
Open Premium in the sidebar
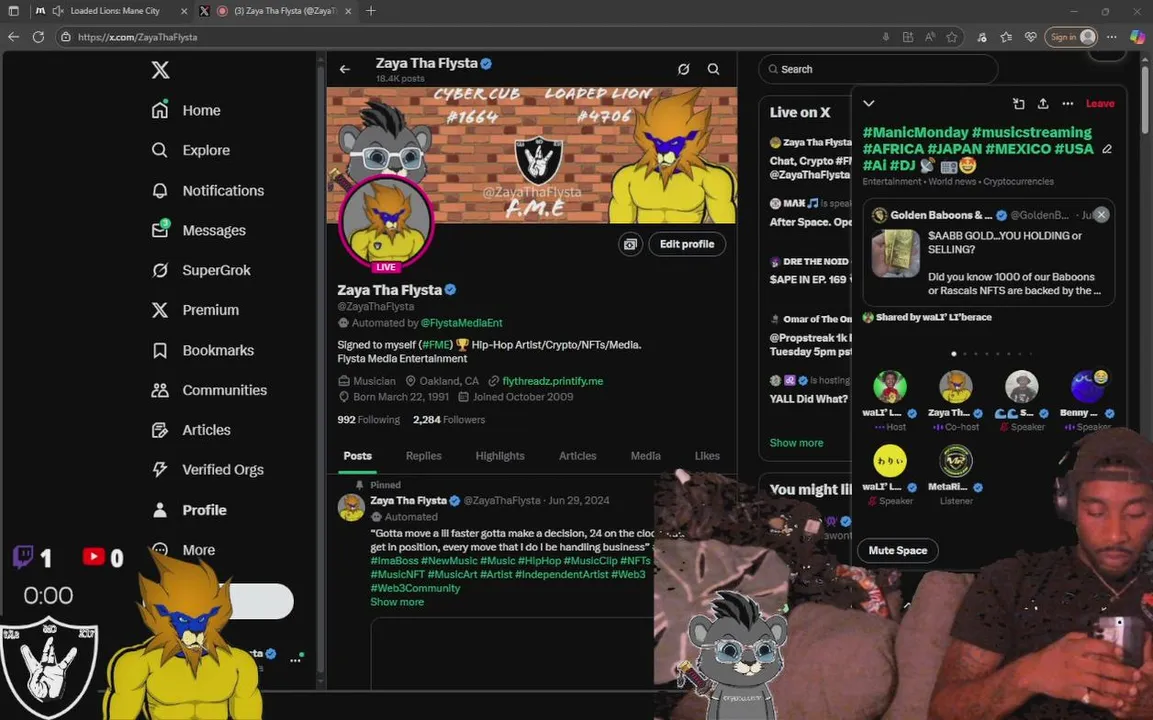(x=195, y=310)
